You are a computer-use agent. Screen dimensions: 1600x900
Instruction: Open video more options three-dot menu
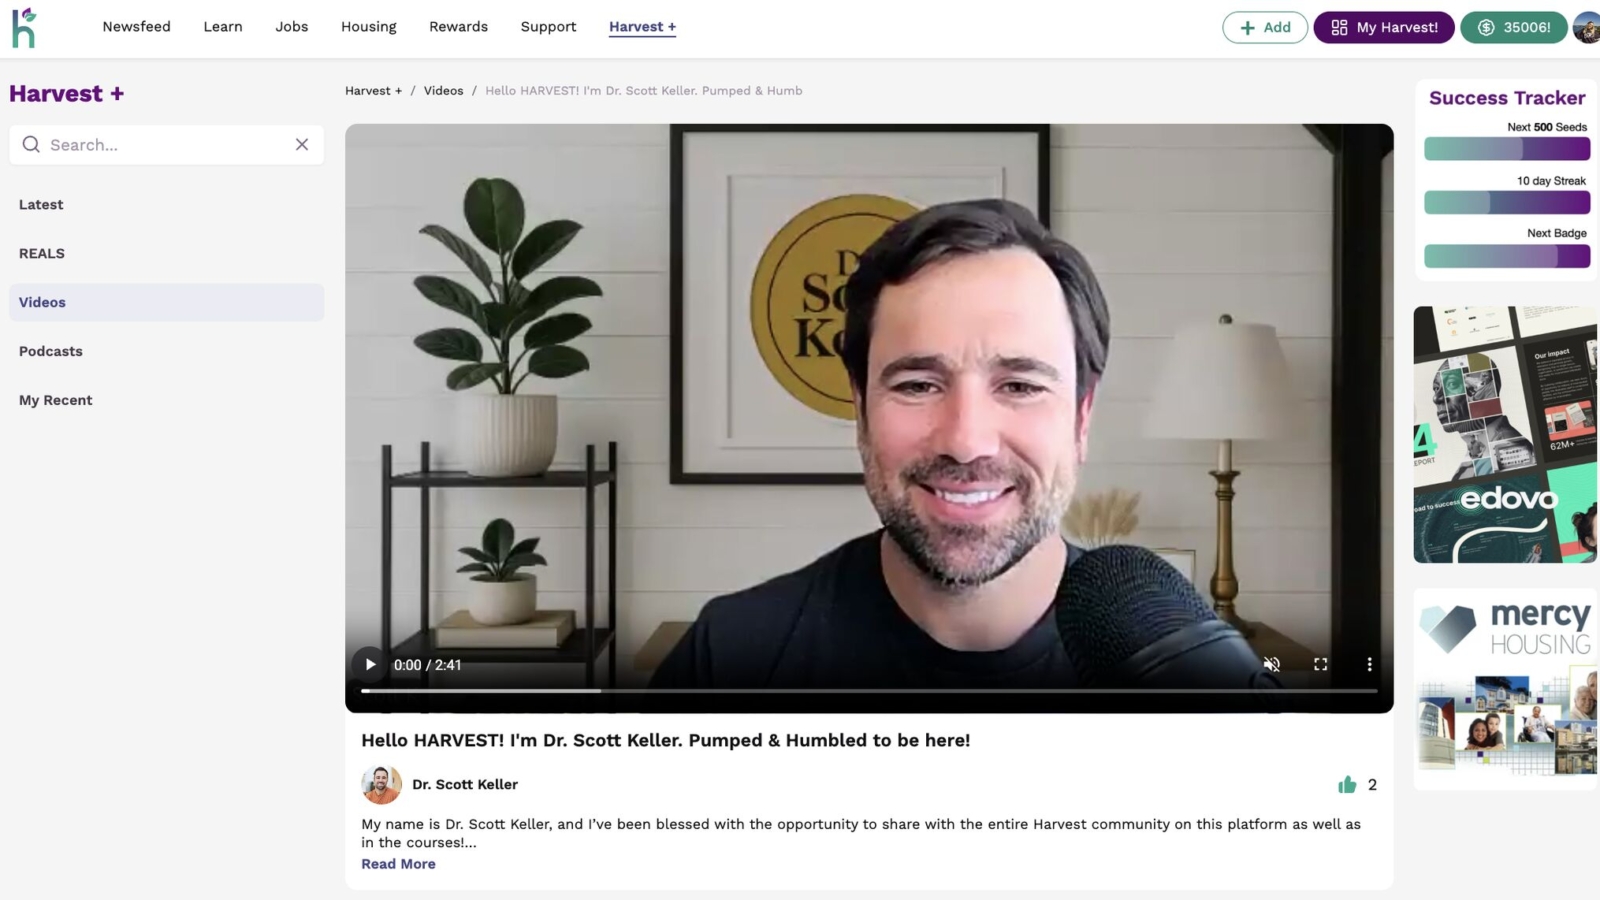1369,665
